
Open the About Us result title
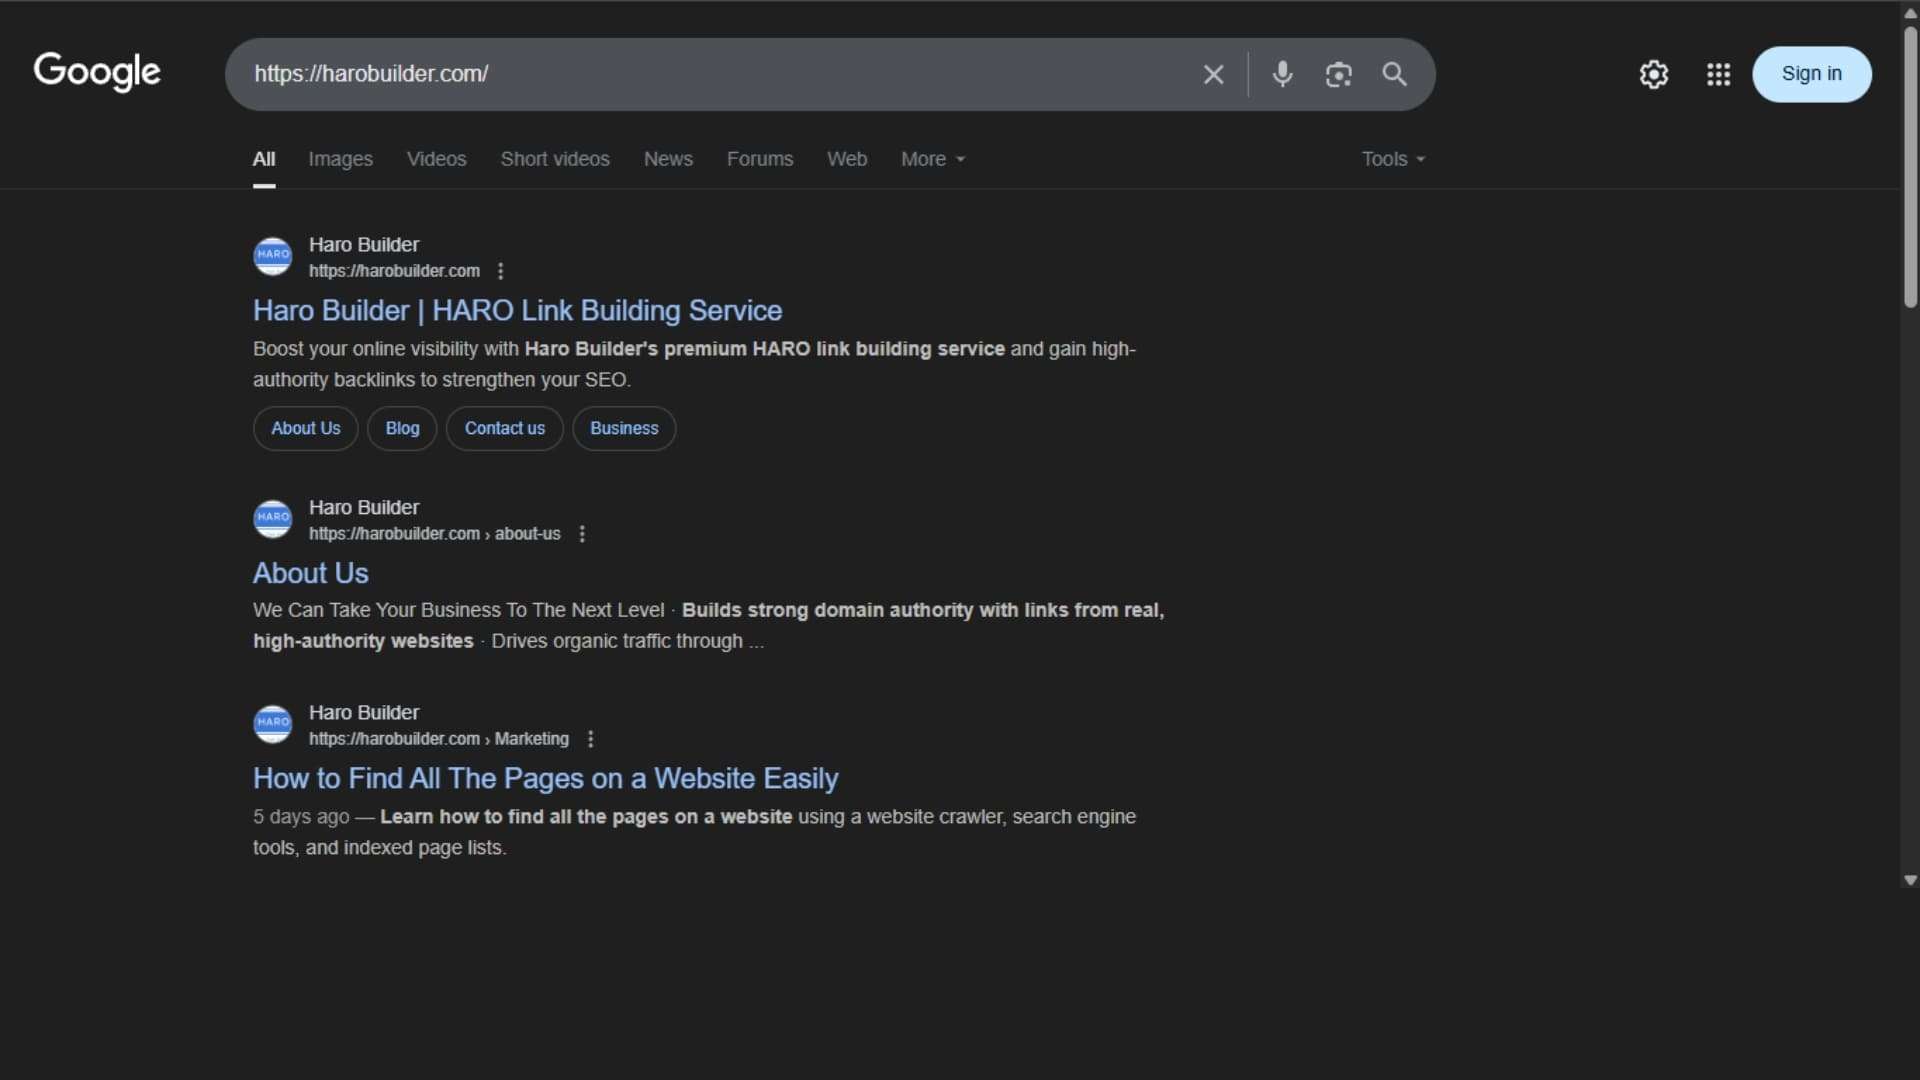point(310,573)
